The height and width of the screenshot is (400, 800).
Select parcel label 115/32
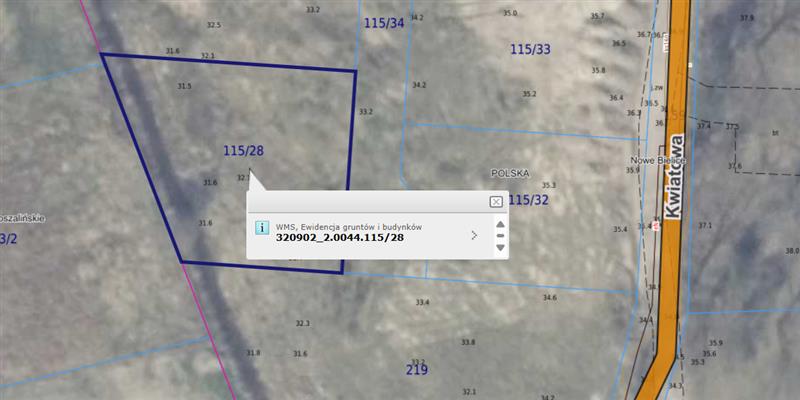tap(529, 200)
